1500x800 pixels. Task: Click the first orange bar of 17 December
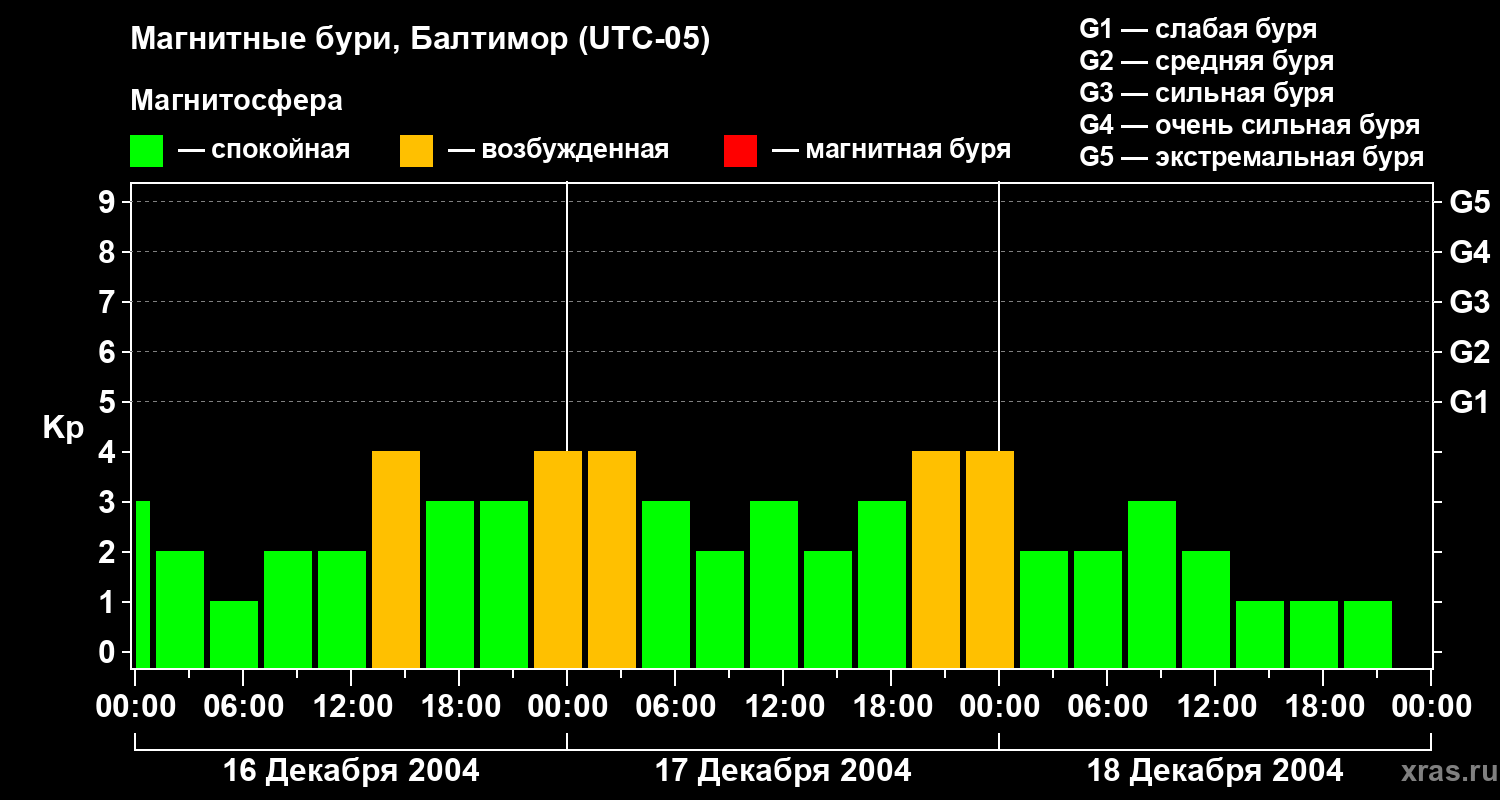pos(612,559)
